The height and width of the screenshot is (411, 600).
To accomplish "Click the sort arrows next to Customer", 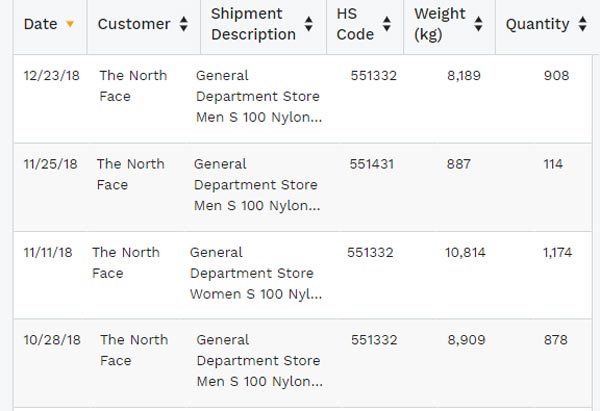I will pos(183,25).
